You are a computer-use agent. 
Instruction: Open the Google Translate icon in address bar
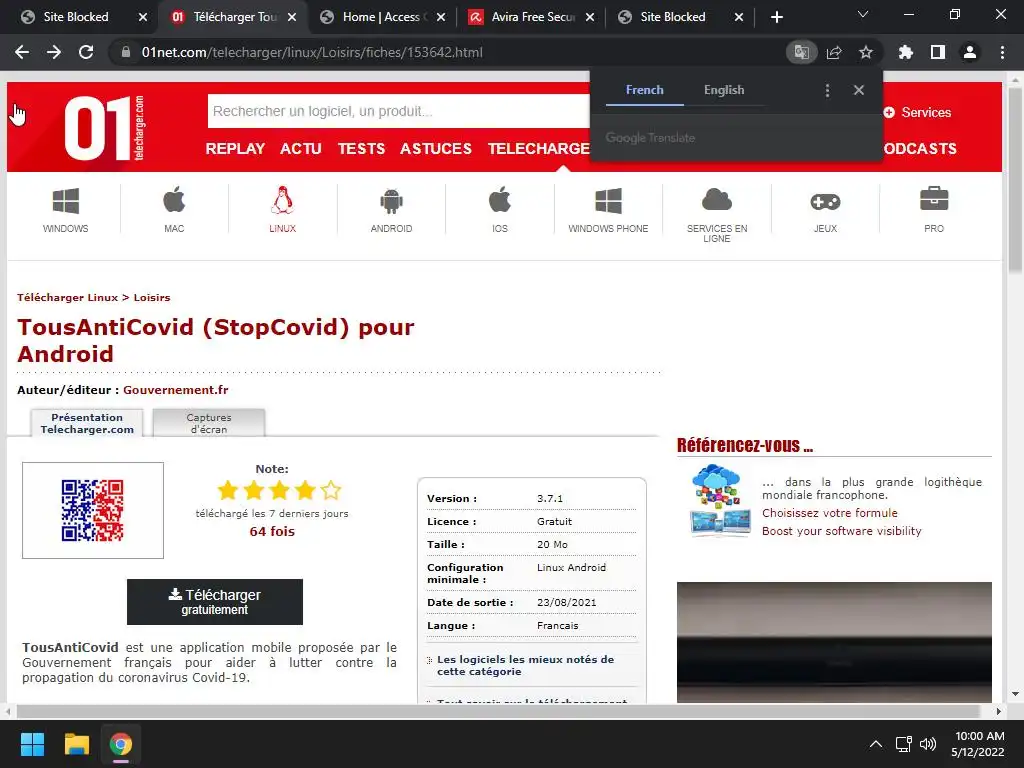[x=801, y=52]
